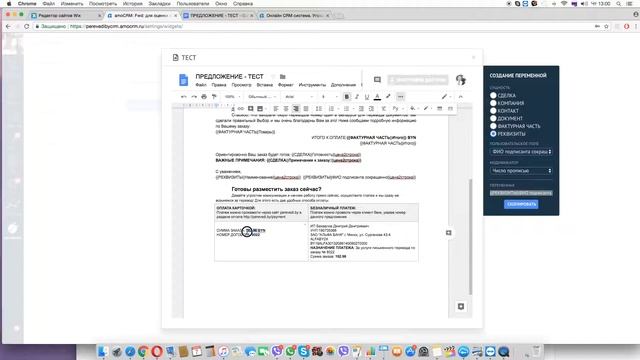Click the print icon in Docs toolbar

coord(204,97)
